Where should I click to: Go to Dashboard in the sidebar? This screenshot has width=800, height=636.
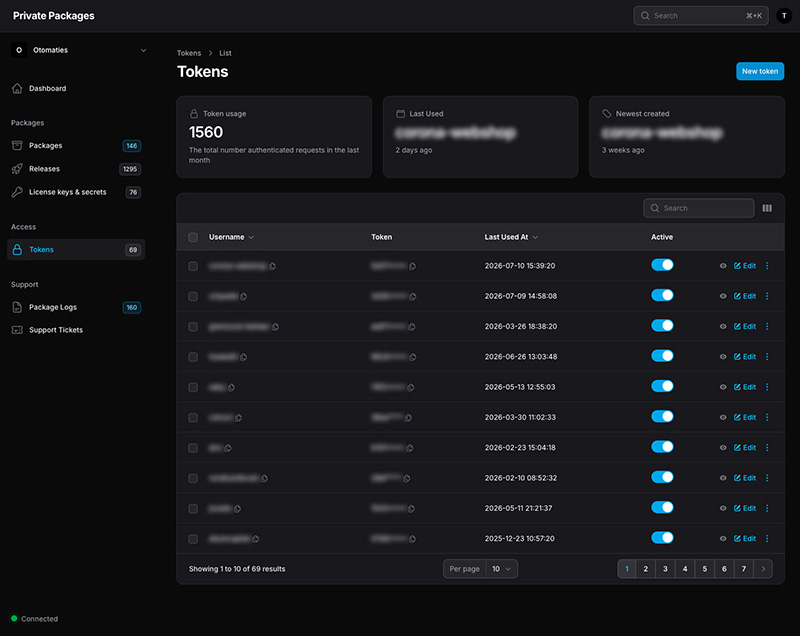pos(76,88)
